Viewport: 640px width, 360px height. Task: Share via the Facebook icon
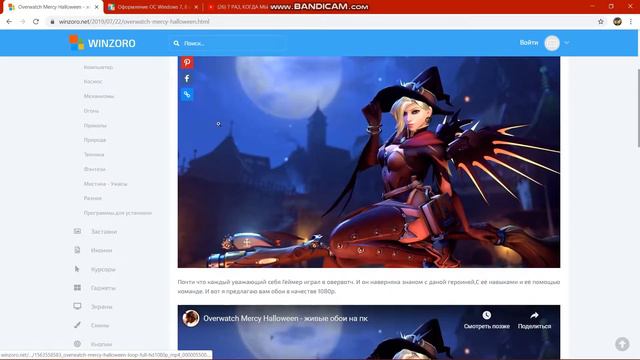[x=187, y=78]
